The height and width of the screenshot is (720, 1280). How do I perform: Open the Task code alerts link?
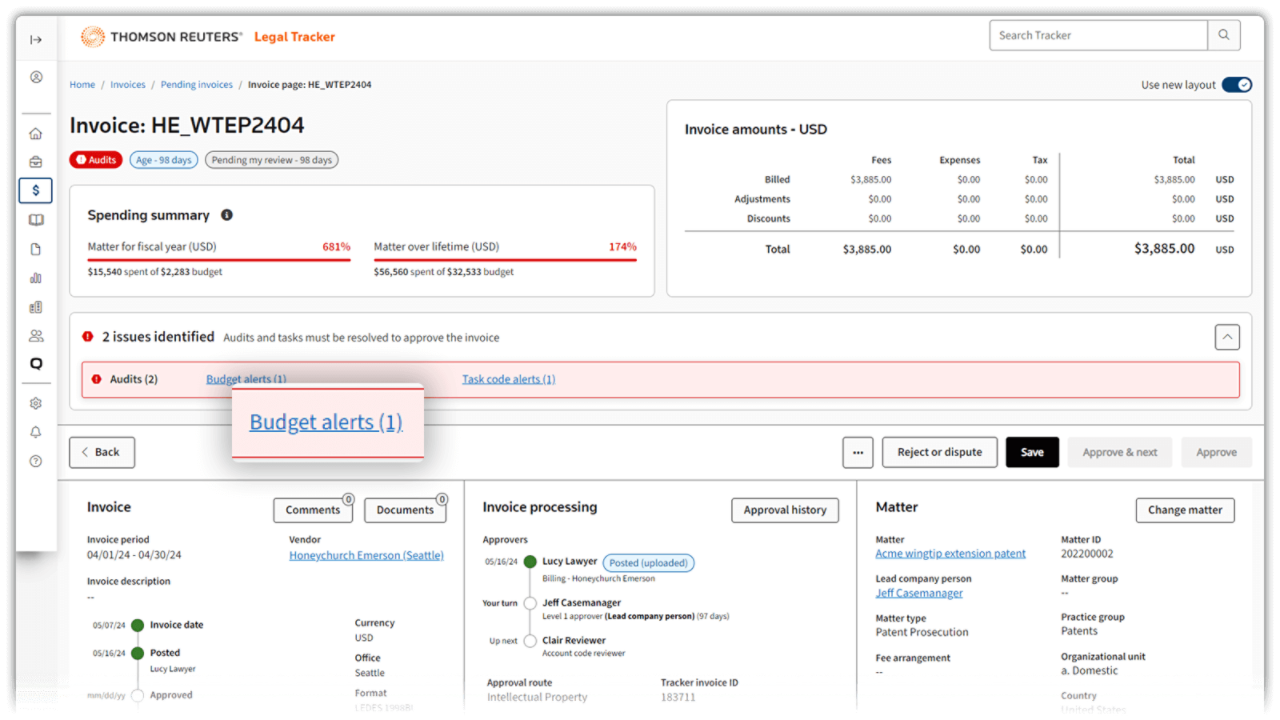[508, 380]
